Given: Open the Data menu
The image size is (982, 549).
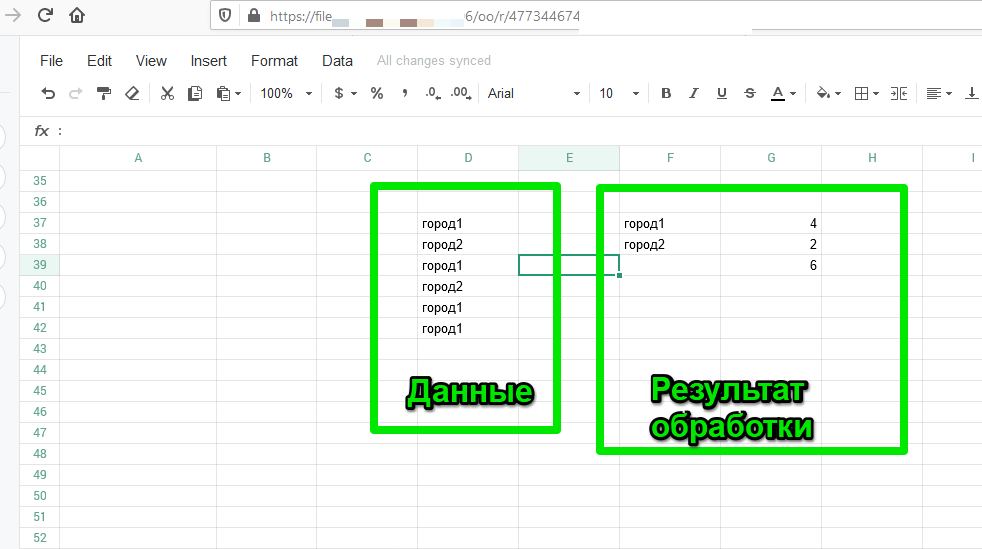Looking at the screenshot, I should [337, 61].
